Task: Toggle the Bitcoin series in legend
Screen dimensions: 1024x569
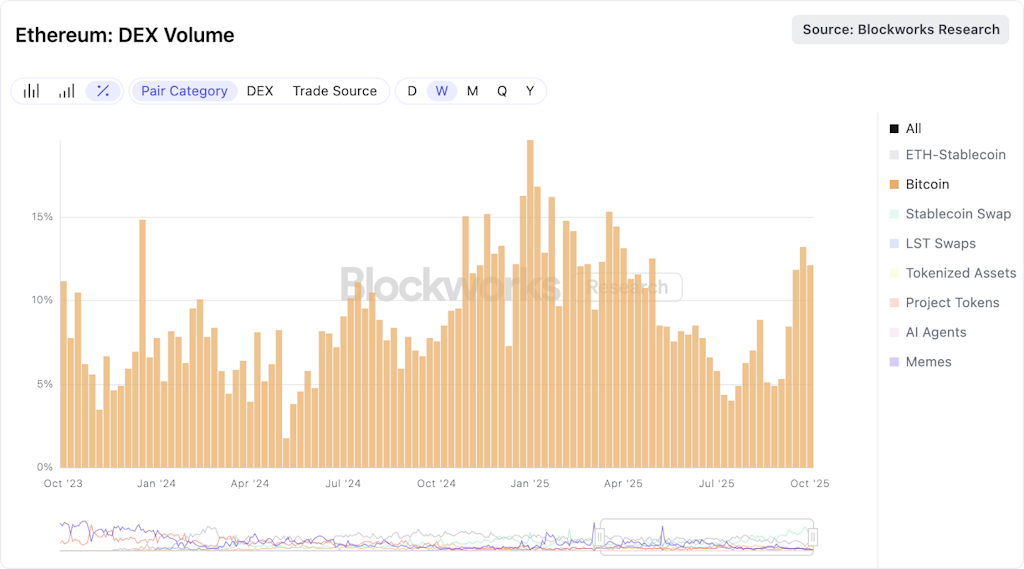Action: tap(919, 184)
